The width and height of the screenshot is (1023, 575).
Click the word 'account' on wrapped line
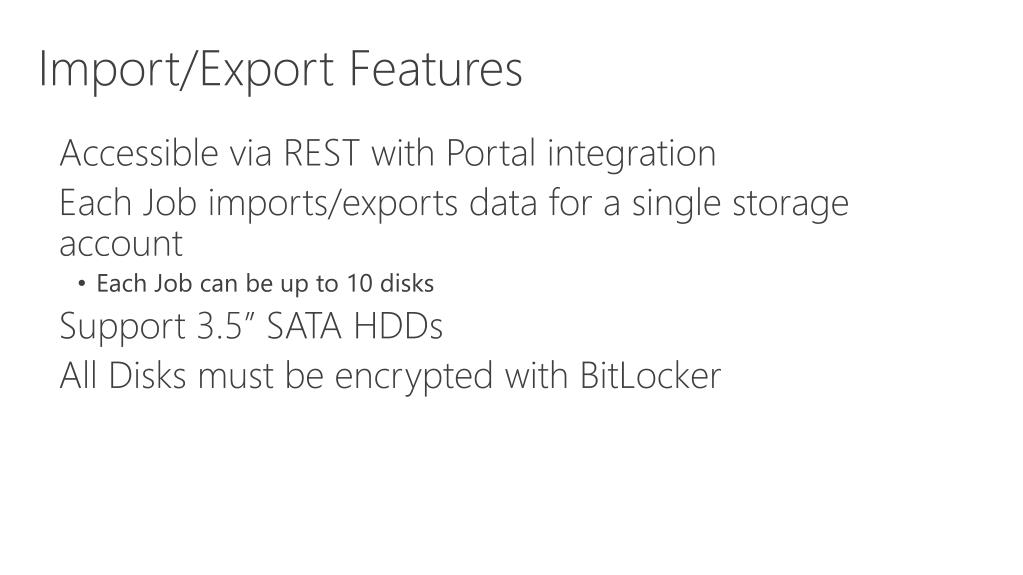(121, 245)
